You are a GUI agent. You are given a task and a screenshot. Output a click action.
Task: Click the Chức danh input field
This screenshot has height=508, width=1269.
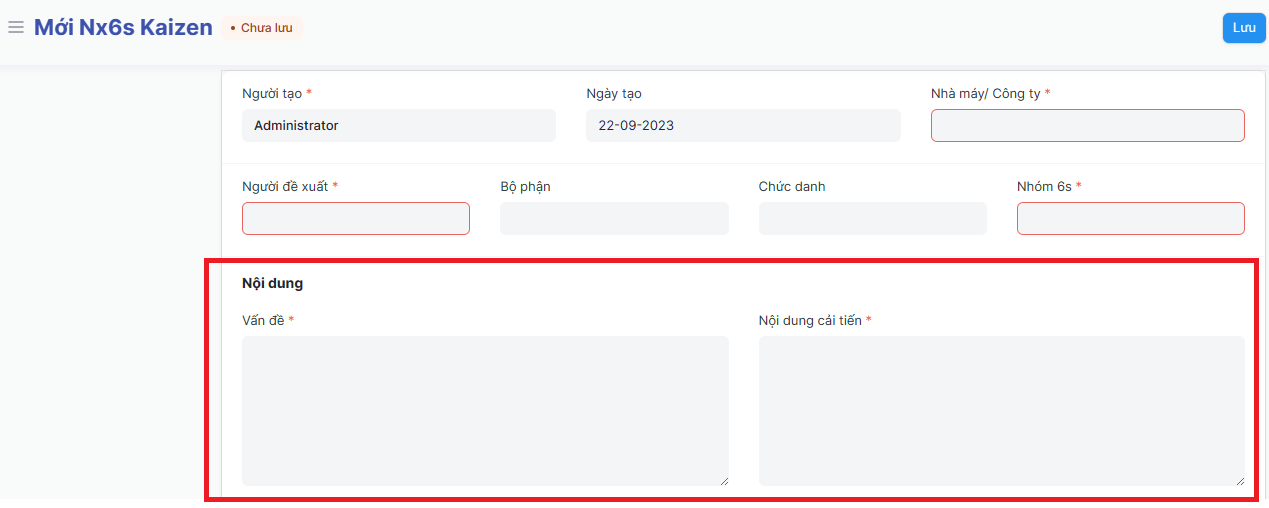(x=872, y=218)
